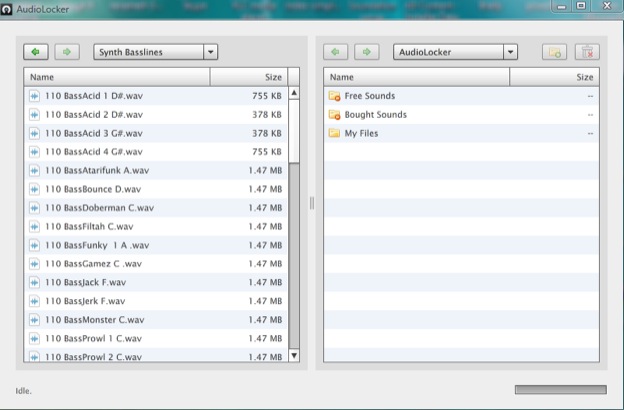Select file name 110 BassJack F.wav
This screenshot has height=410, width=624.
86,283
